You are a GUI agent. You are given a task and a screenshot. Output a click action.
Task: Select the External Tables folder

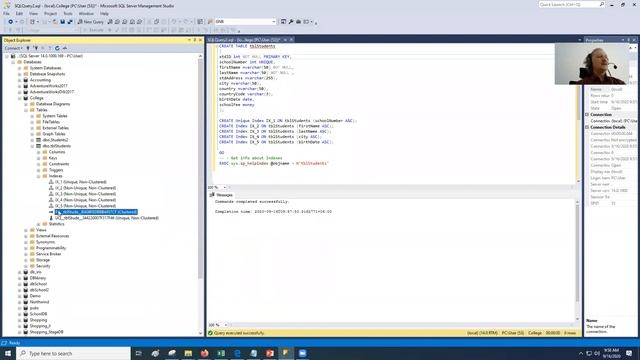56,128
